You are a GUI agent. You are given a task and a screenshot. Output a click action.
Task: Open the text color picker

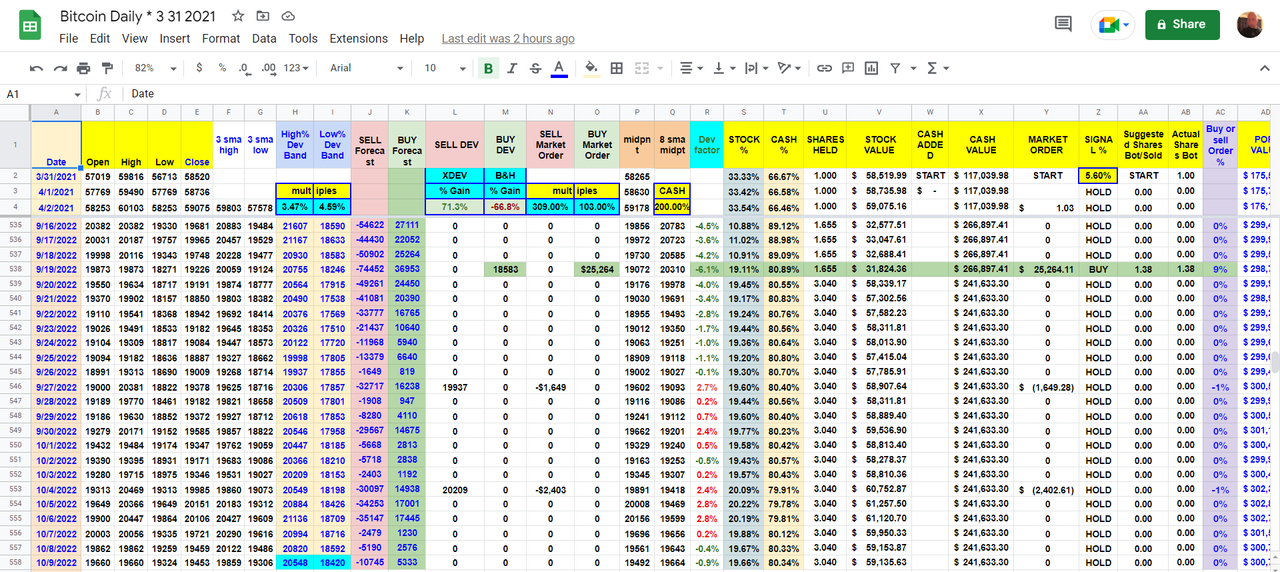(x=559, y=68)
